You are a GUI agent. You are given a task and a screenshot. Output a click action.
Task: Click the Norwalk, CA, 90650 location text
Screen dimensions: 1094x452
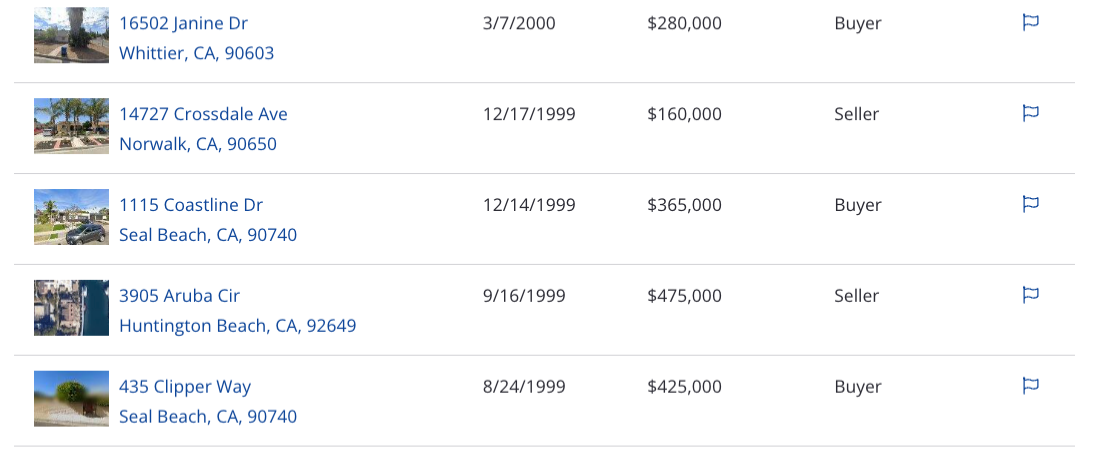click(x=198, y=144)
